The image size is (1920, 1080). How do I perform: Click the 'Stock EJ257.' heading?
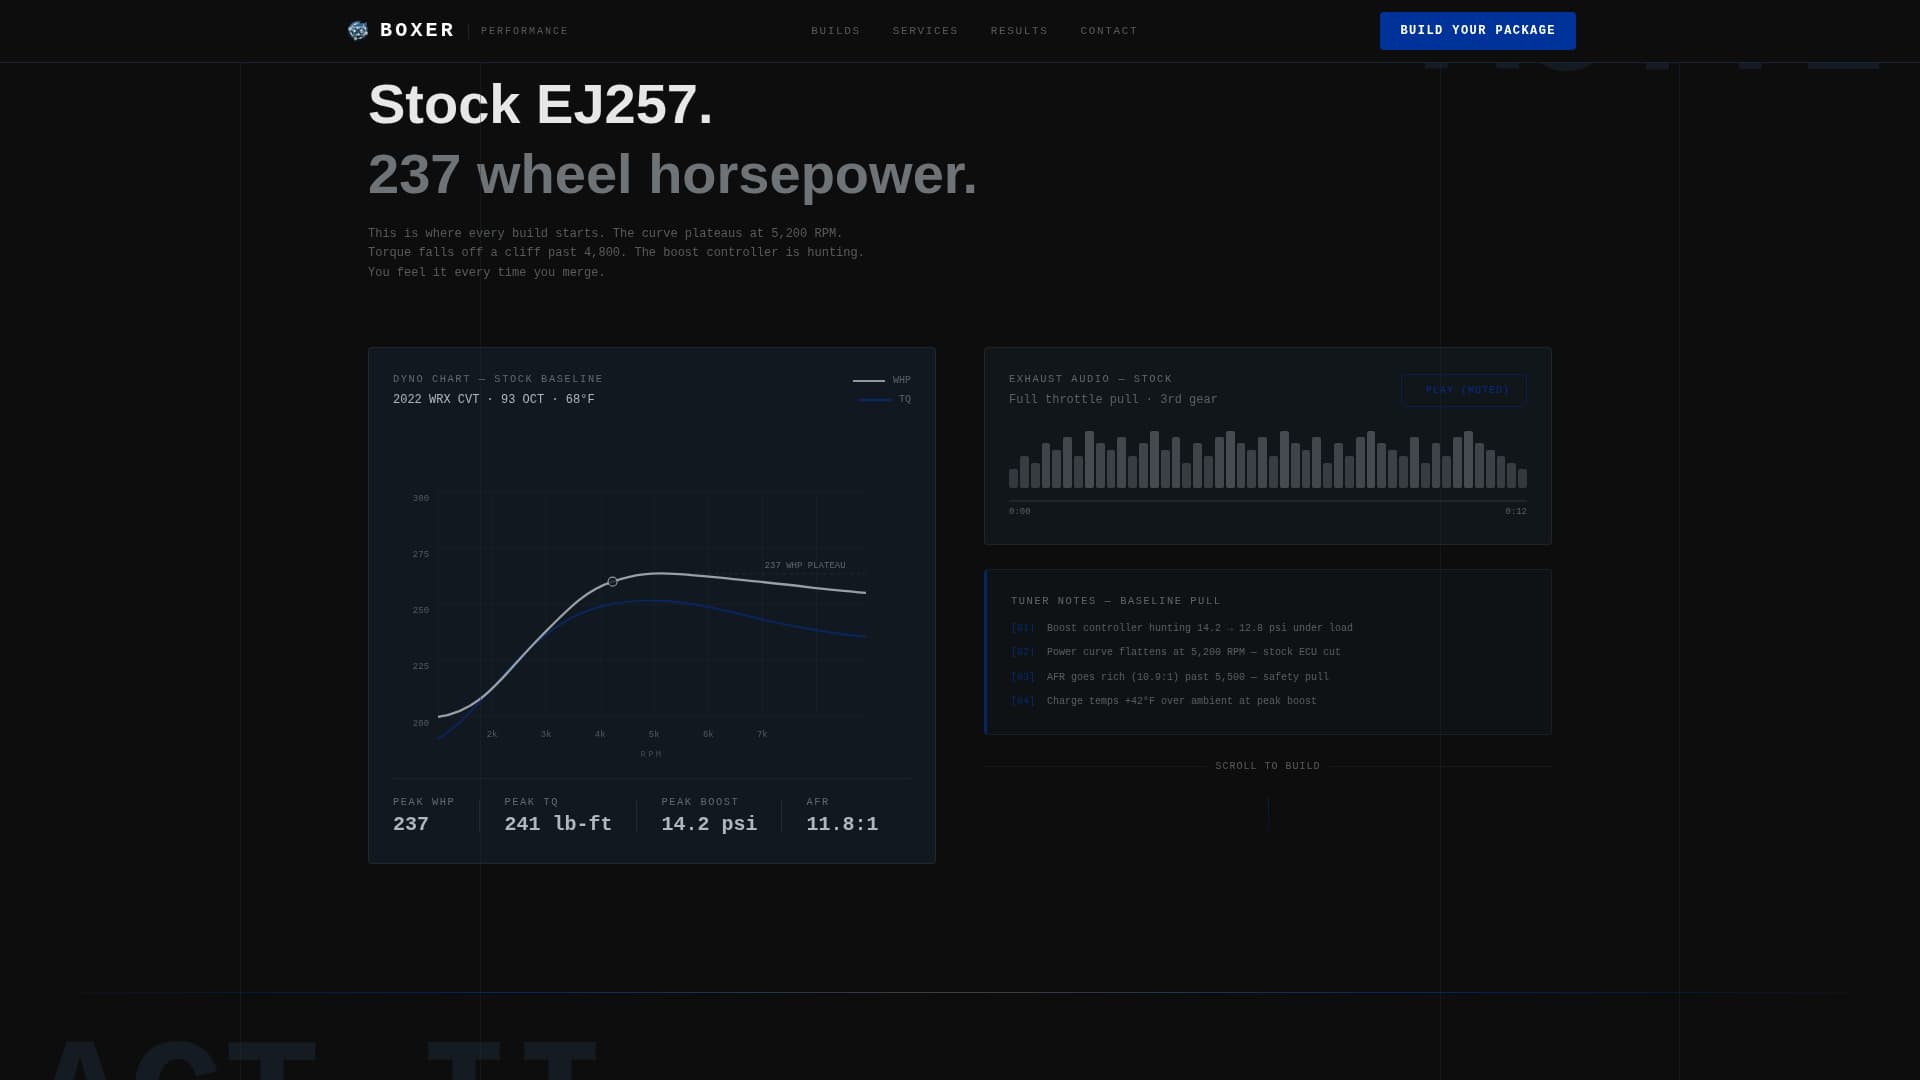click(541, 104)
